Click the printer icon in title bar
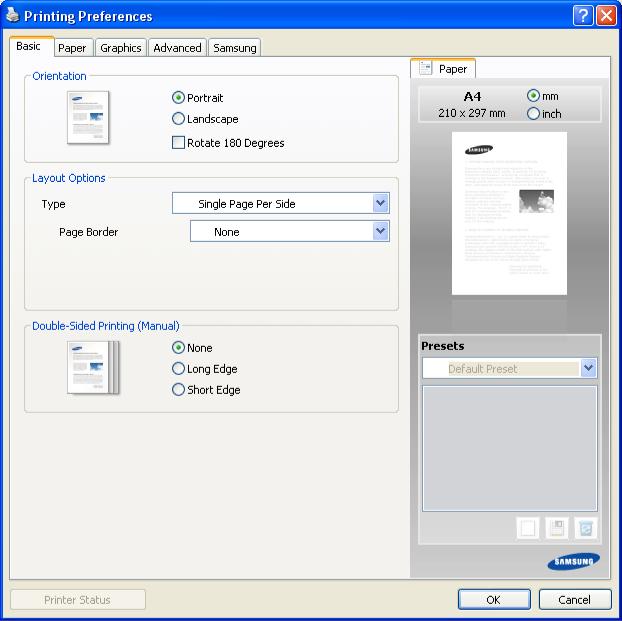 click(x=12, y=15)
